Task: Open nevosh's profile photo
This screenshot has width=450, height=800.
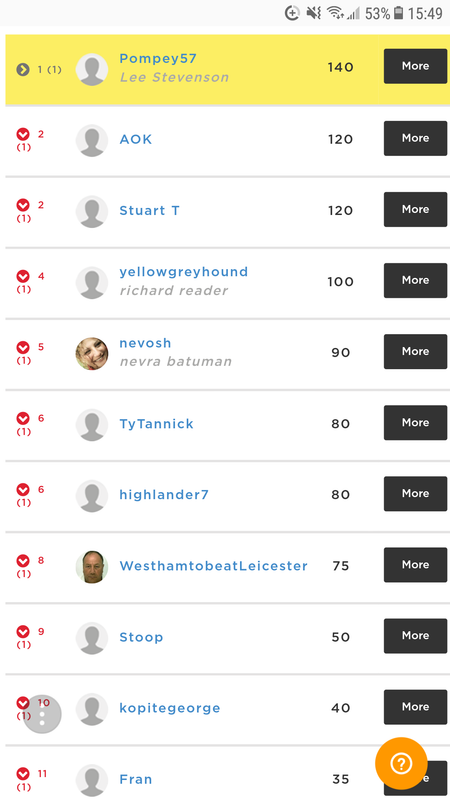Action: point(92,353)
